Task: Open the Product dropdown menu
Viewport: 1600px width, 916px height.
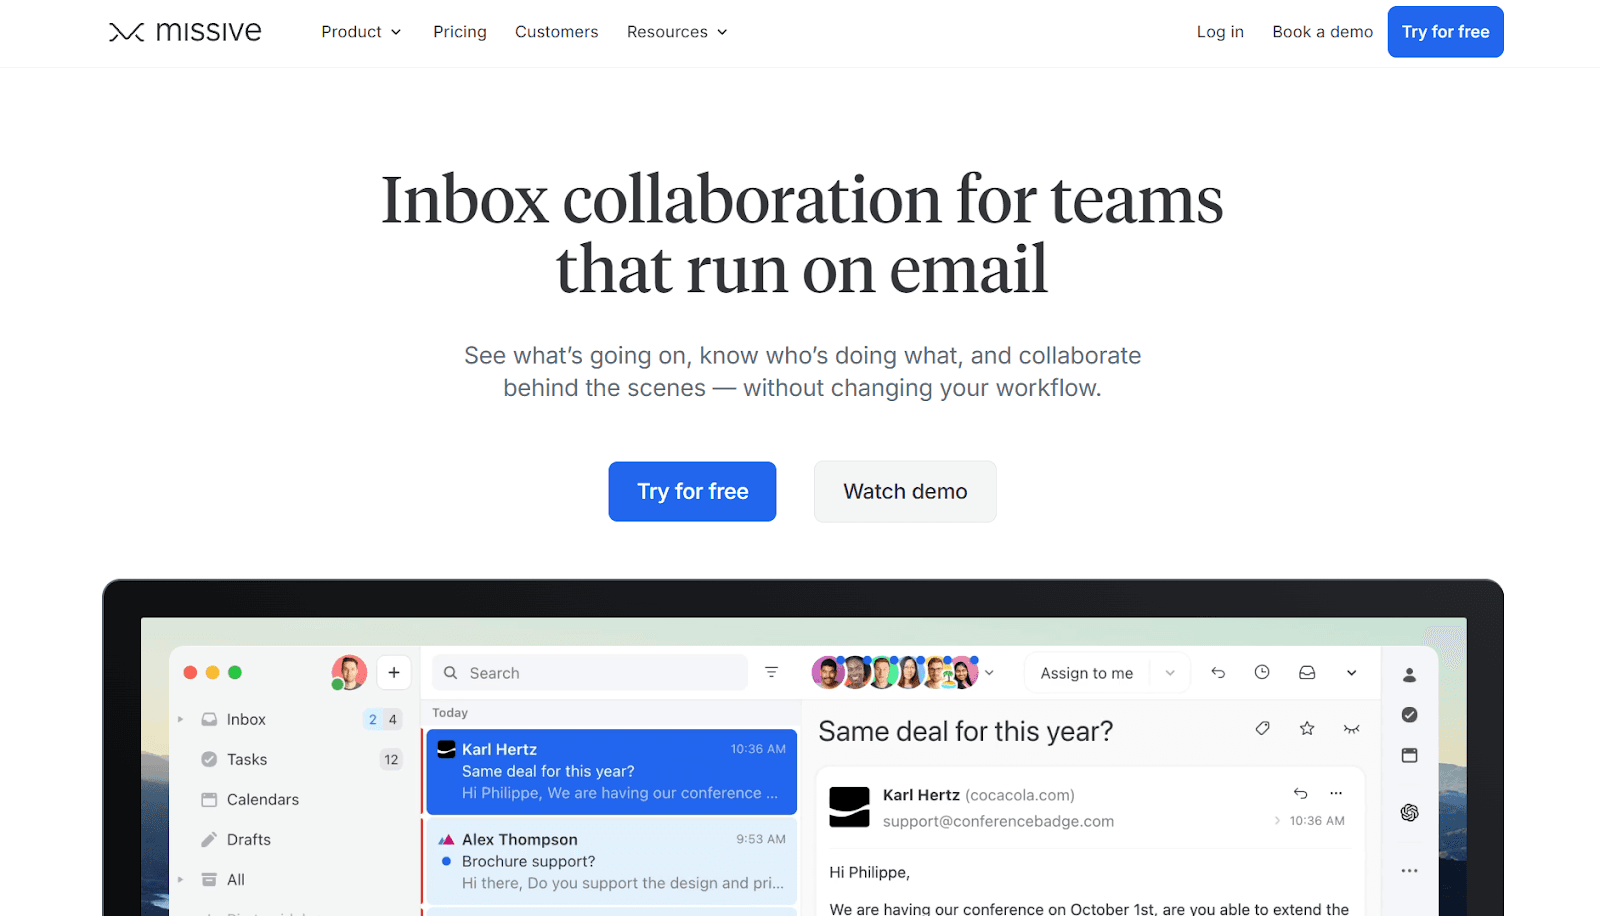Action: tap(361, 32)
